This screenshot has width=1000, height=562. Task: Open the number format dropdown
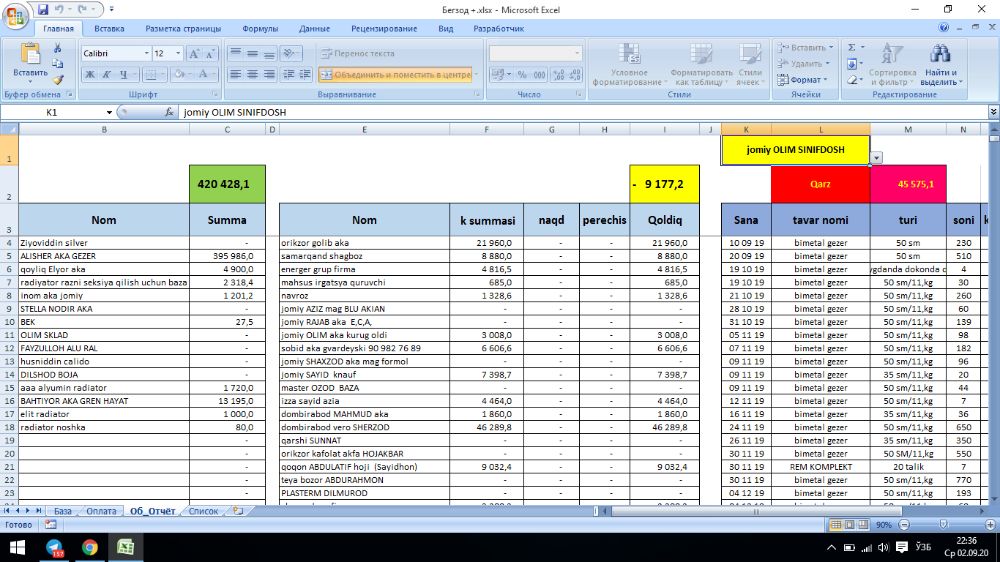[x=577, y=54]
